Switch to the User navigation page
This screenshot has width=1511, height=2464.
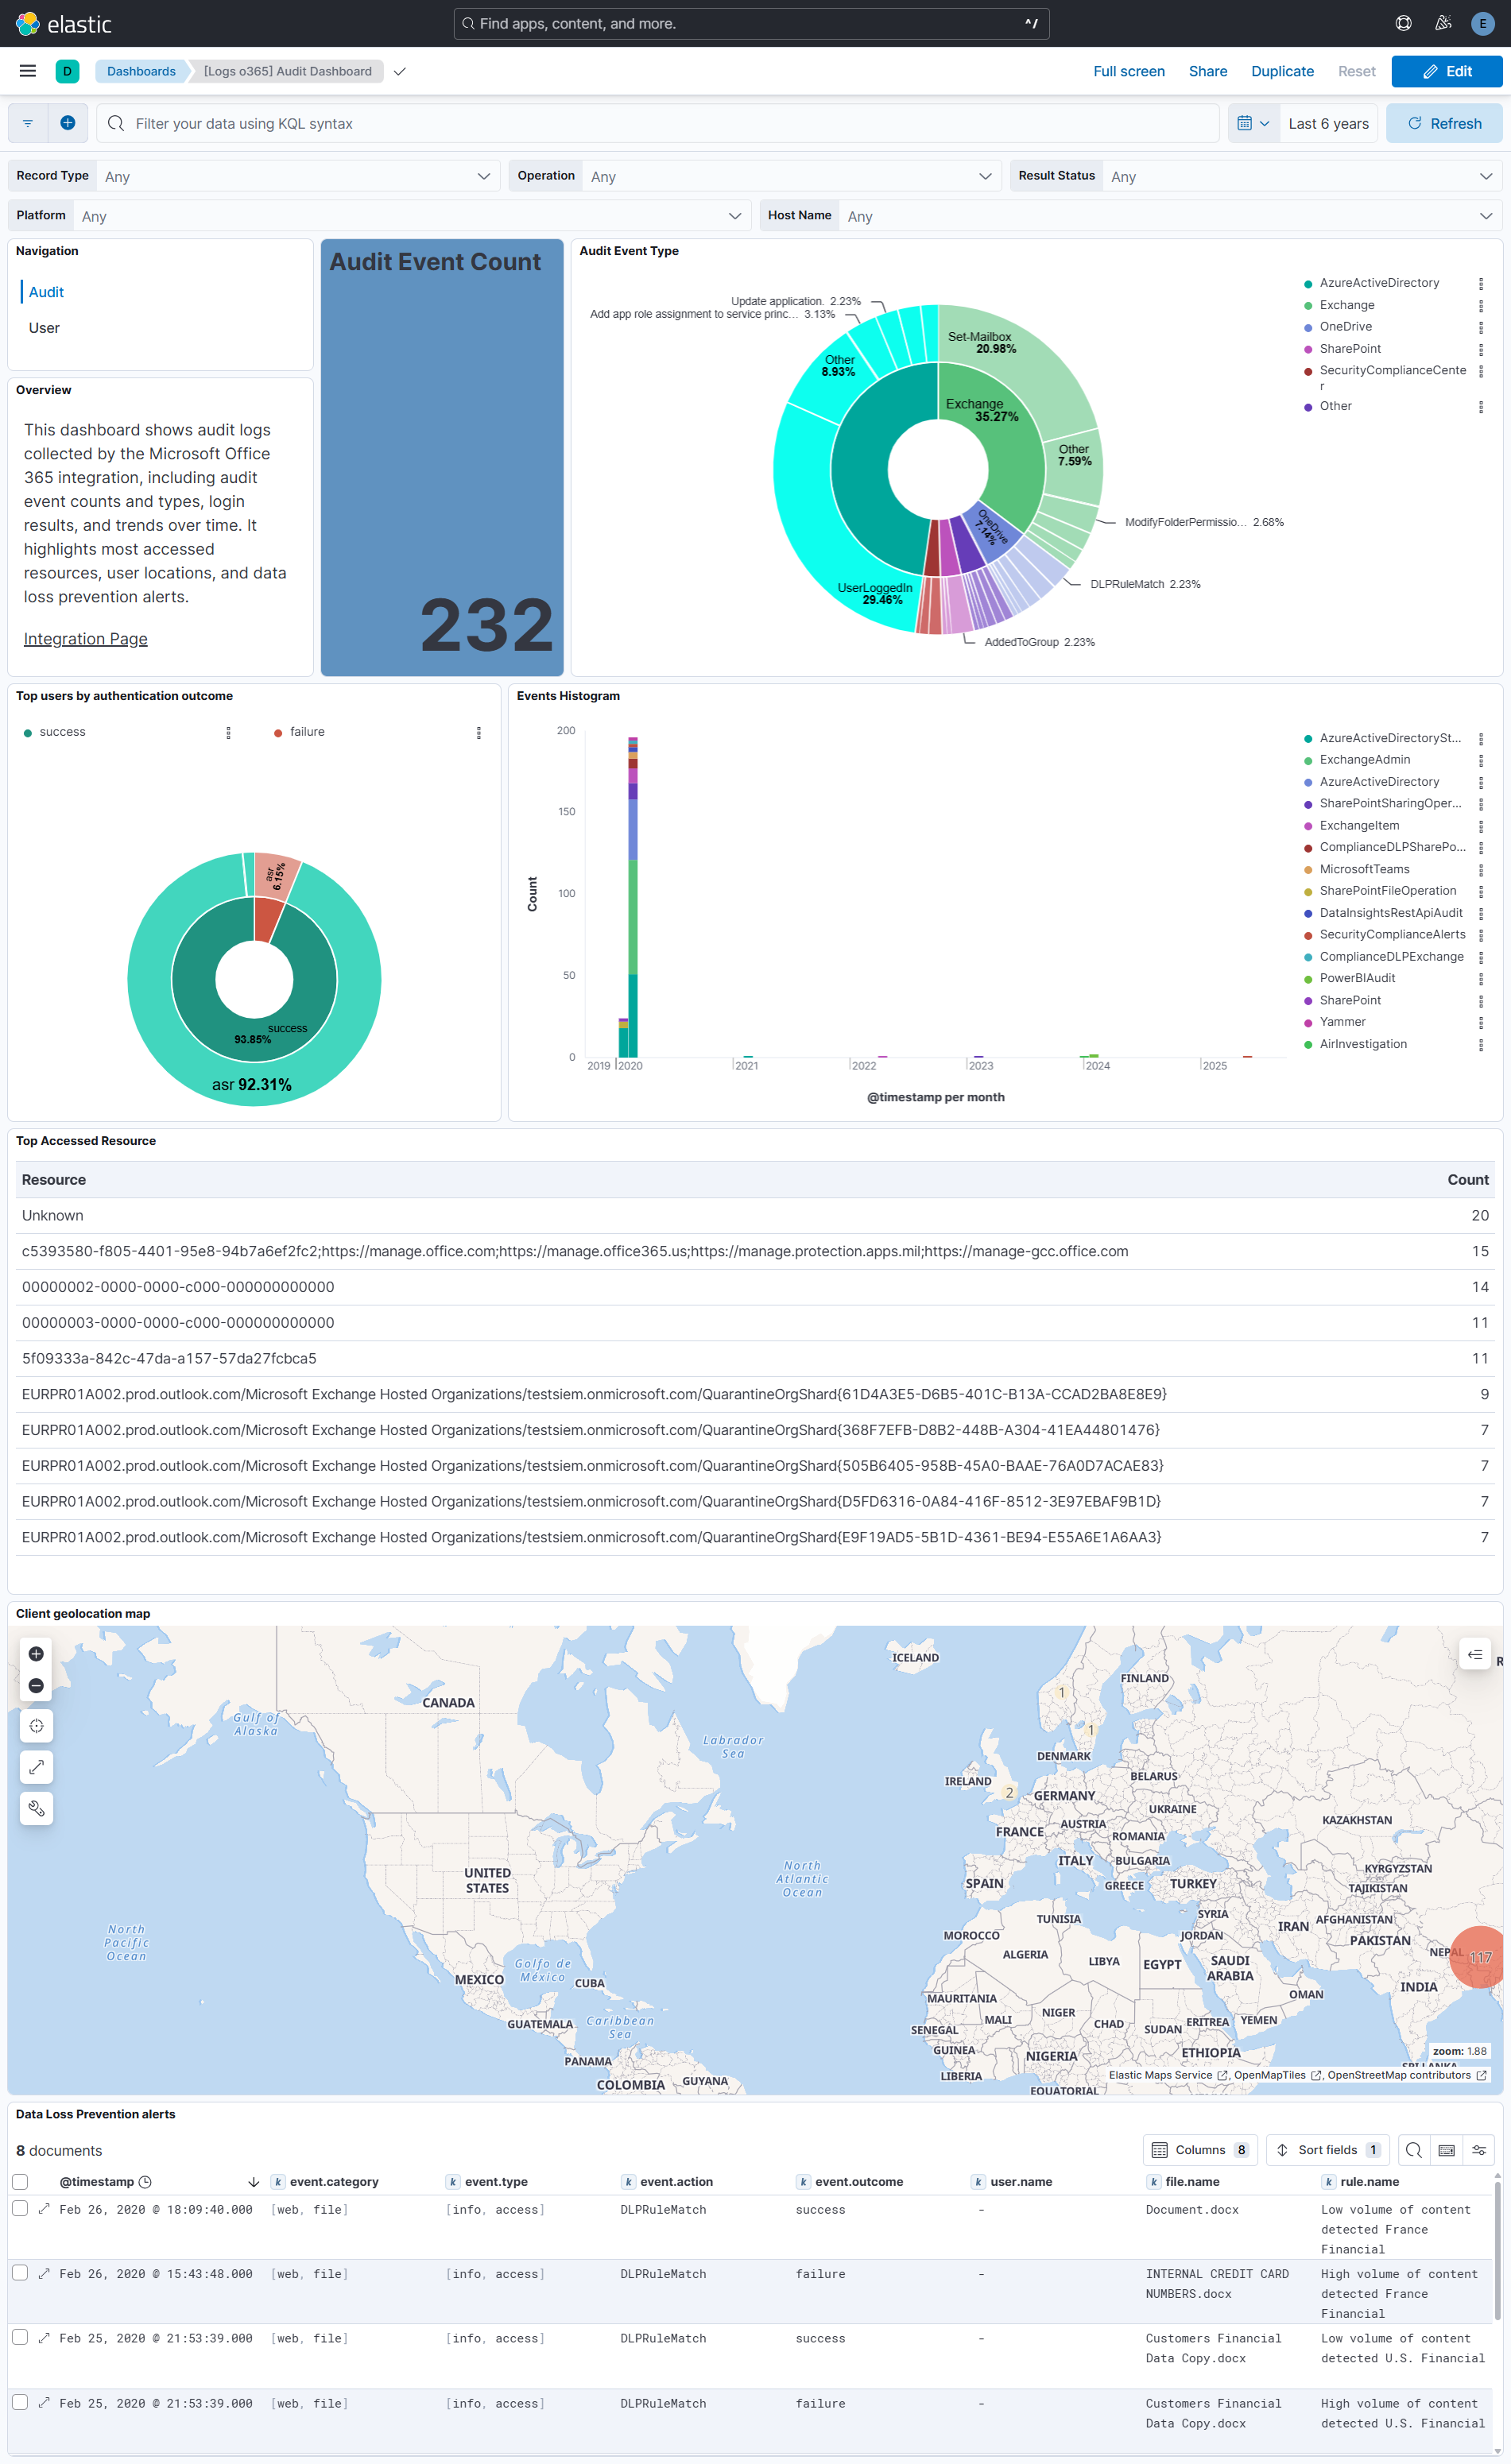pos(44,327)
